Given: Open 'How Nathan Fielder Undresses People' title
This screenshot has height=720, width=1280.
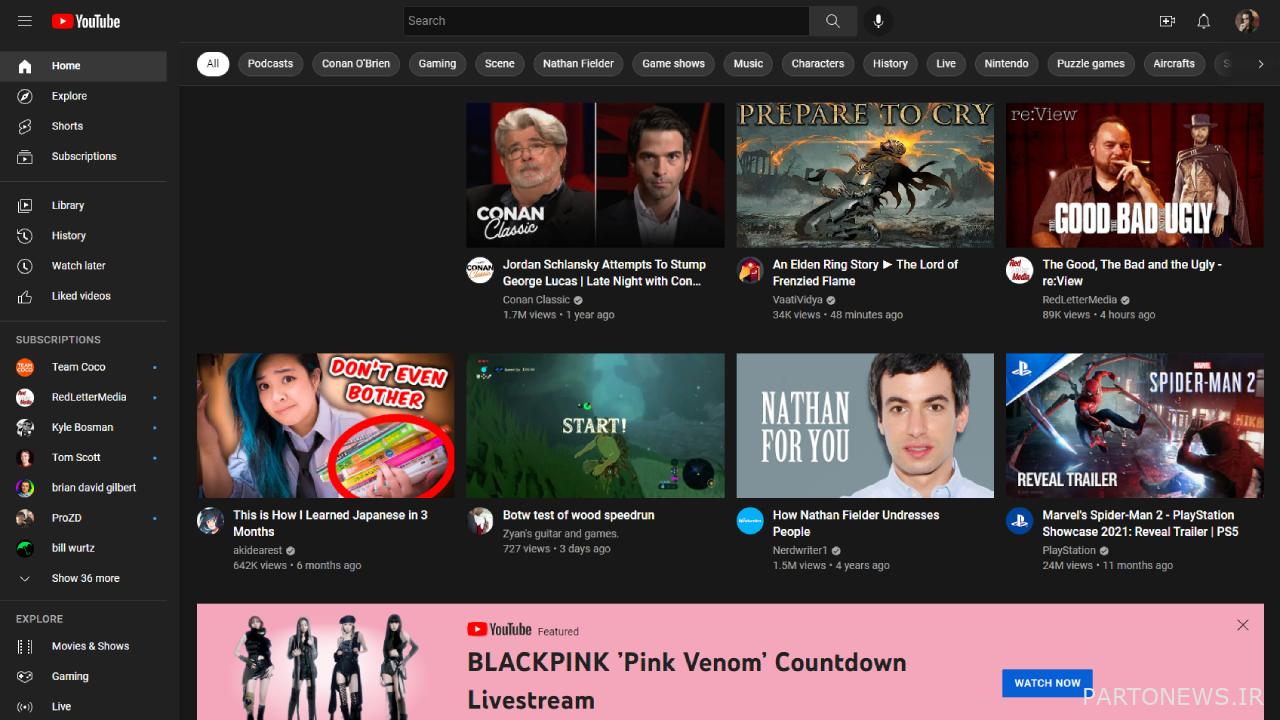Looking at the screenshot, I should 856,523.
